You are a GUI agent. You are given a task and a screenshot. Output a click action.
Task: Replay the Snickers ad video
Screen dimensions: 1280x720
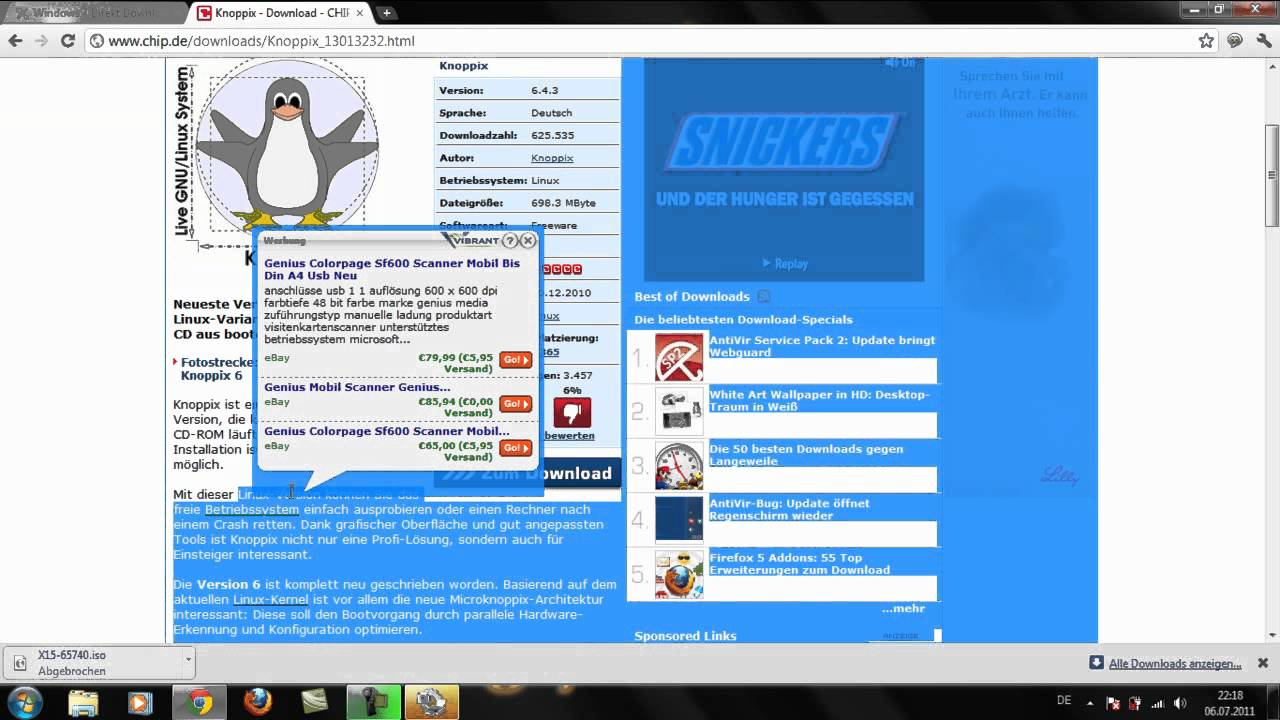785,264
